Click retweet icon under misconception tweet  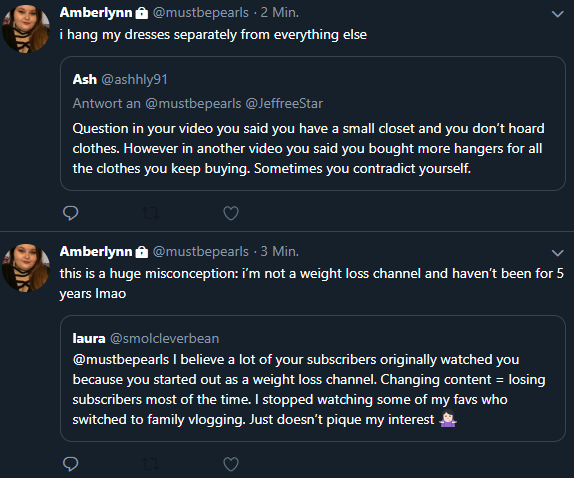(x=150, y=464)
